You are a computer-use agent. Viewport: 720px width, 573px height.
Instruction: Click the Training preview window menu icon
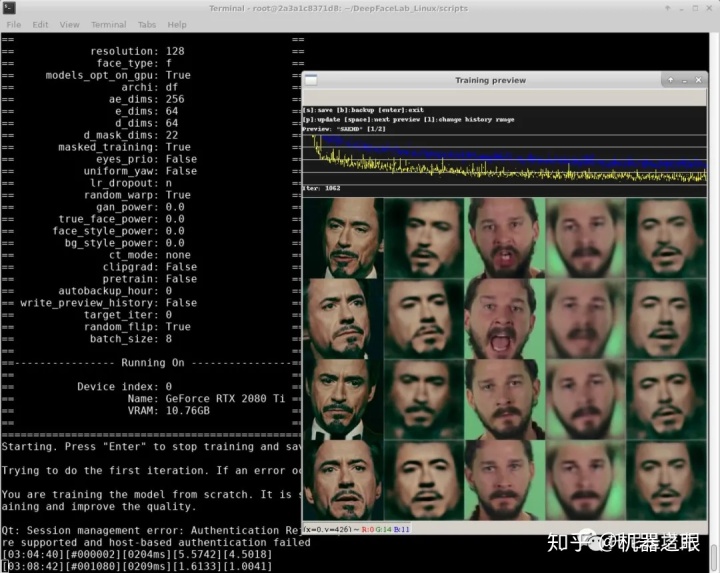[x=311, y=80]
